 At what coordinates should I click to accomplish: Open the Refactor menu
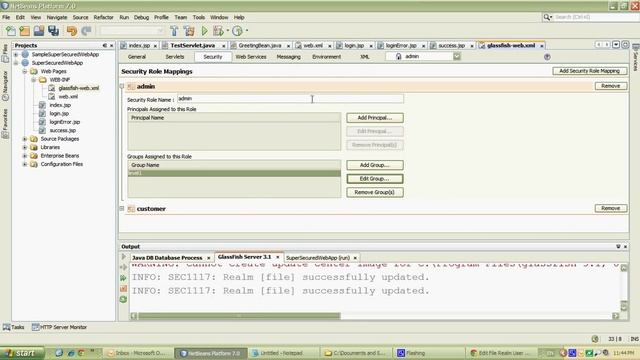[x=103, y=18]
